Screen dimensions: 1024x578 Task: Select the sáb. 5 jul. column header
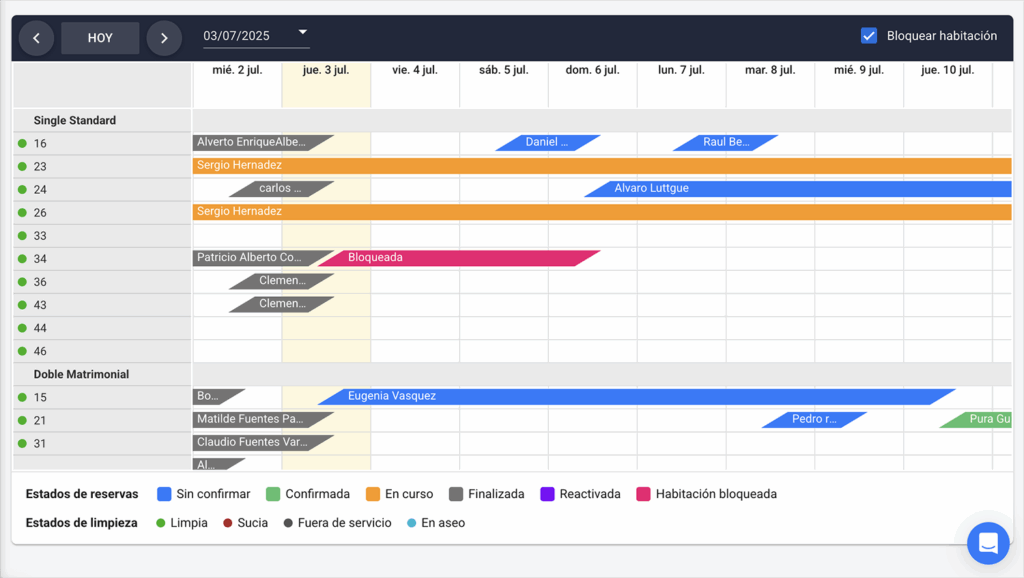click(x=503, y=70)
